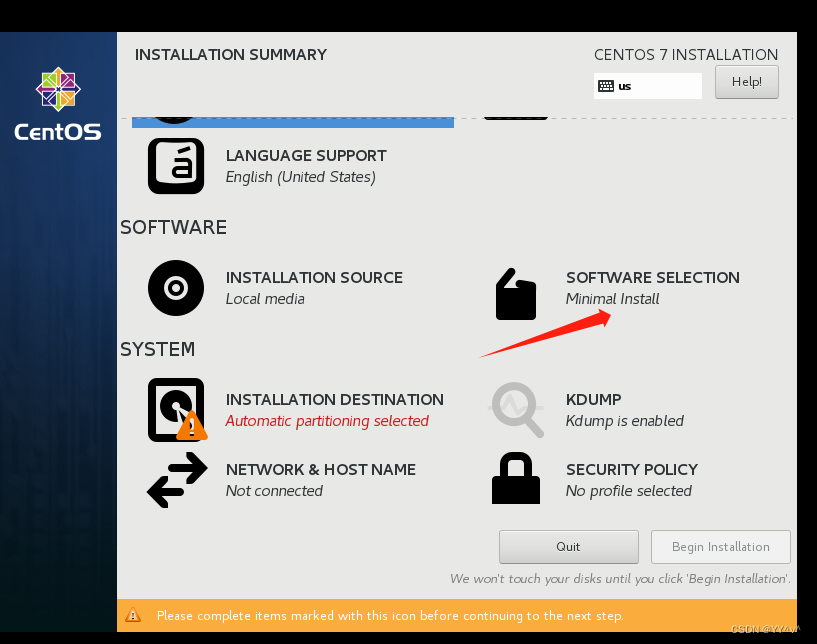Click the Installation Source disc icon
Viewport: 817px width, 644px height.
[x=176, y=288]
